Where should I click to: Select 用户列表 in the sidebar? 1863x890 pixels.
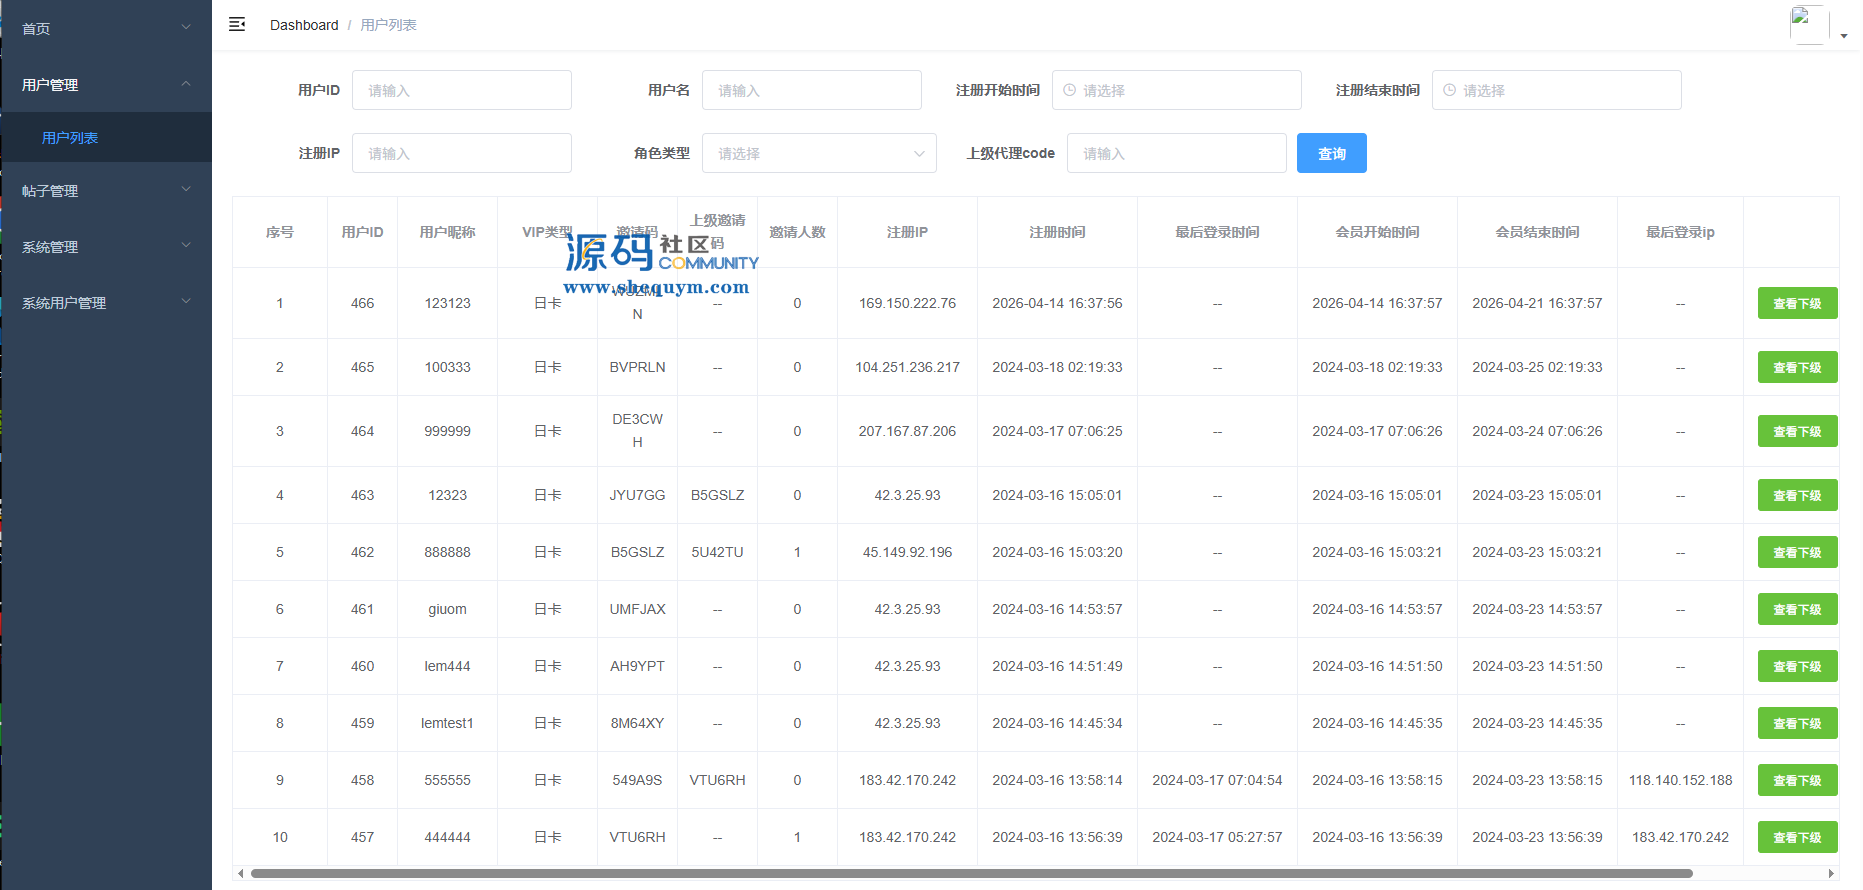click(70, 138)
